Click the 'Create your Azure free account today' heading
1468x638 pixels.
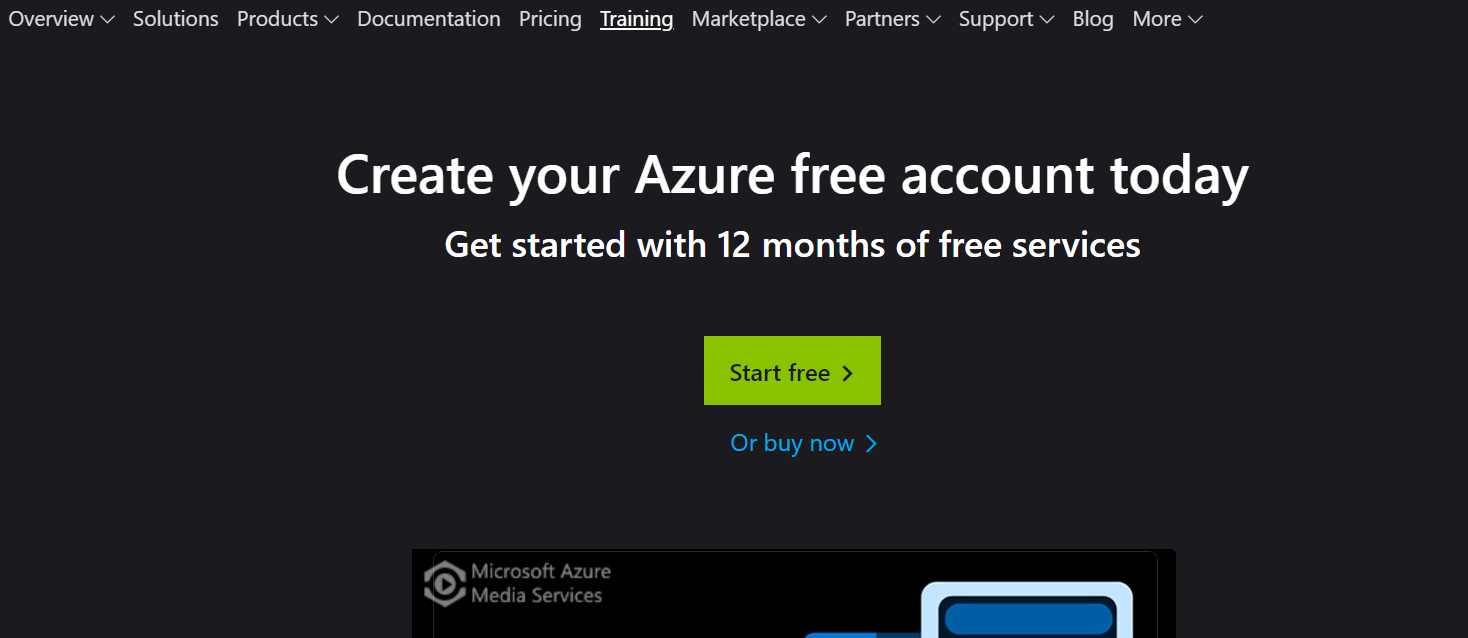tap(792, 175)
